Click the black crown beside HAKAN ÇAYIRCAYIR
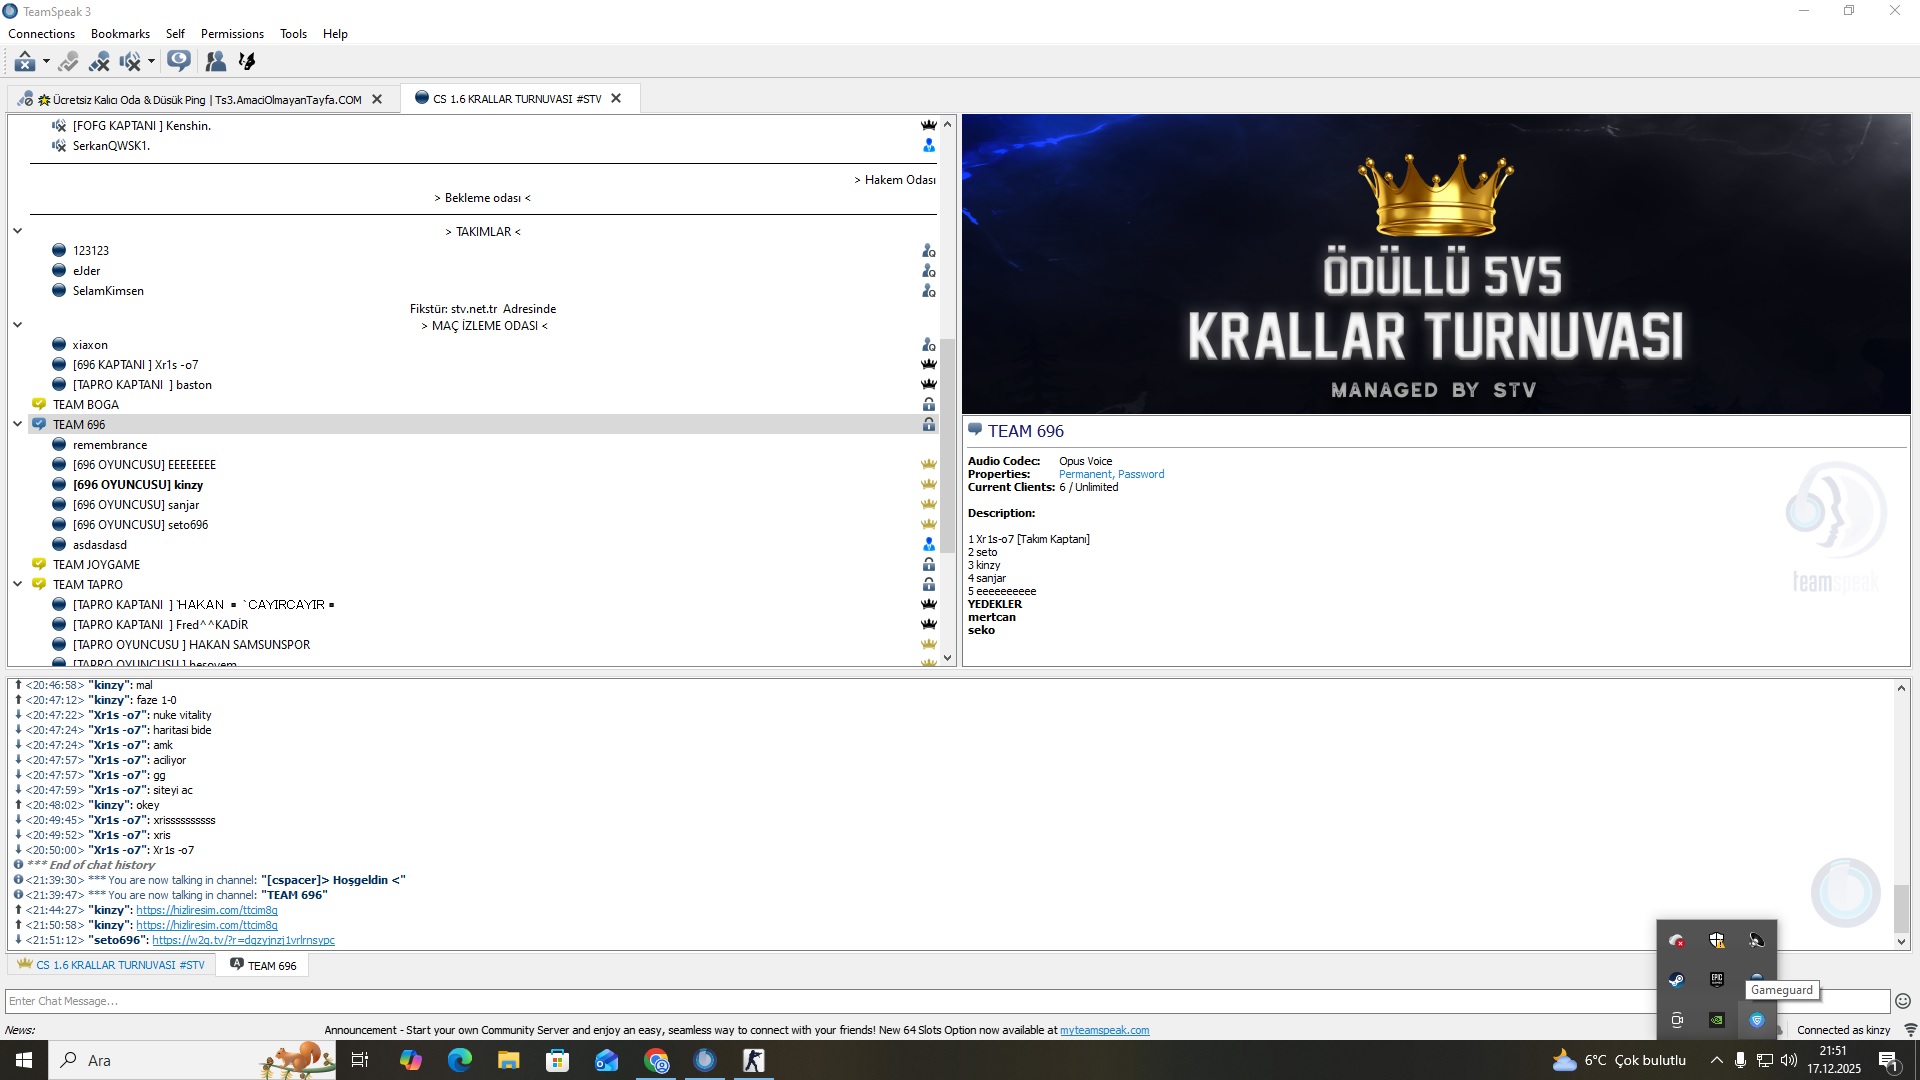This screenshot has width=1920, height=1080. (928, 605)
